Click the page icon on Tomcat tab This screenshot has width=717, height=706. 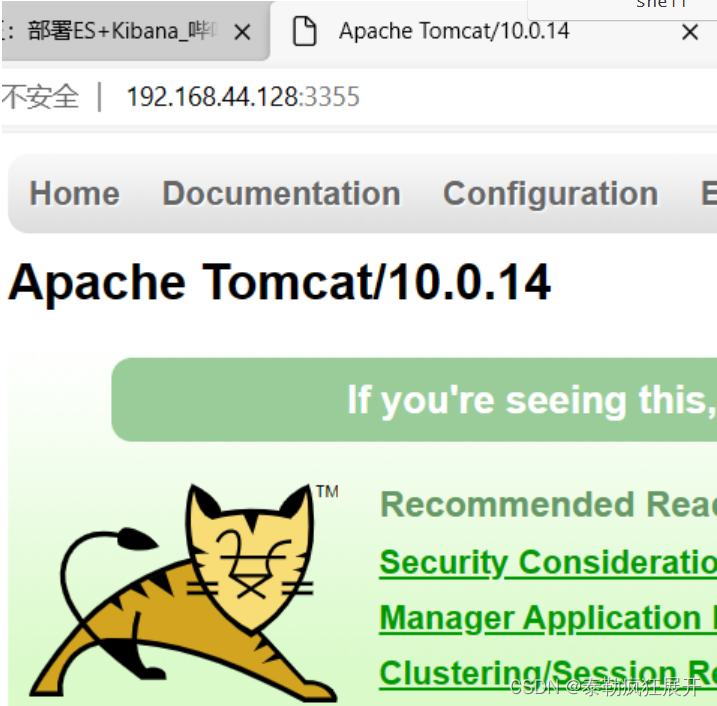pyautogui.click(x=305, y=31)
